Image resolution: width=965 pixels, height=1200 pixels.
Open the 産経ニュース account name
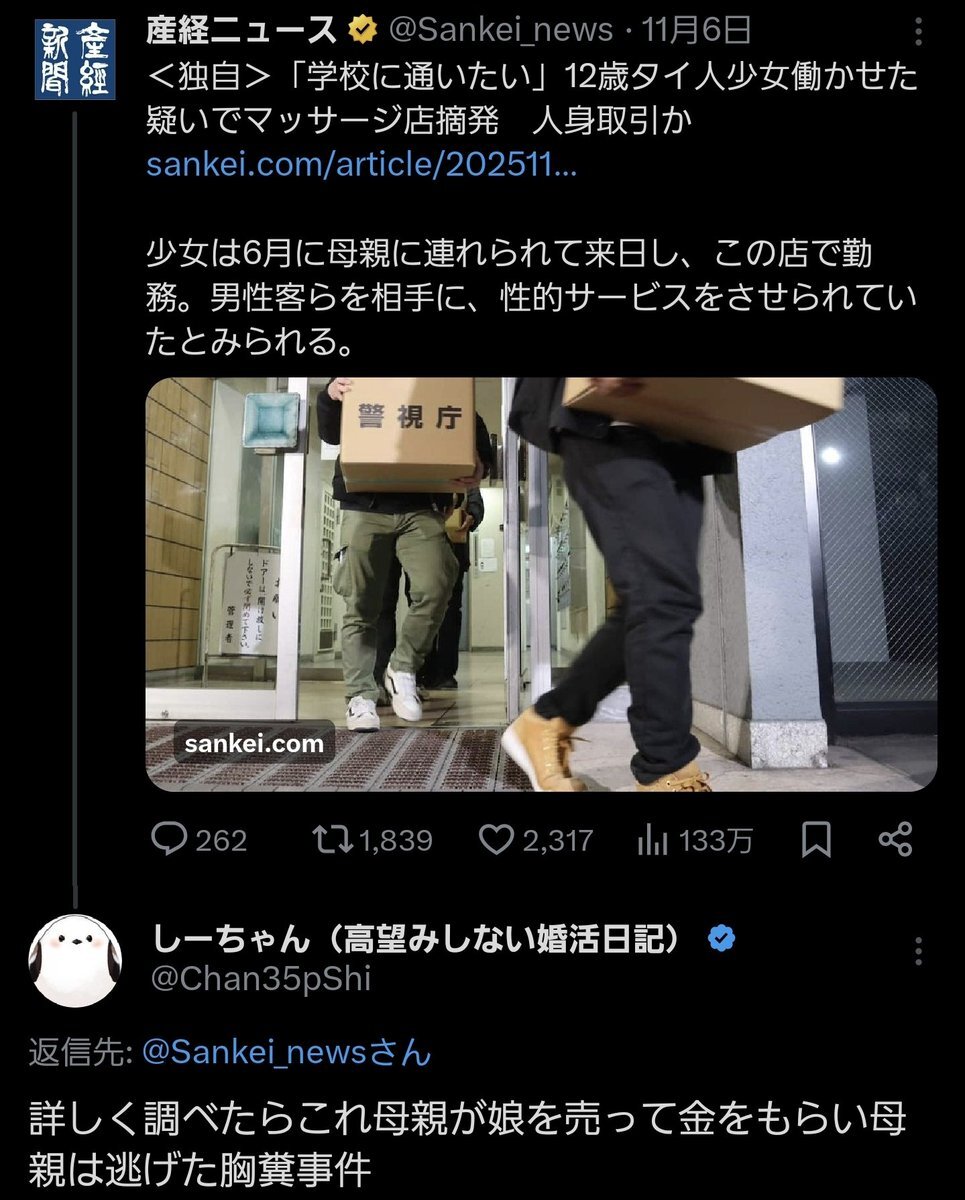(241, 31)
